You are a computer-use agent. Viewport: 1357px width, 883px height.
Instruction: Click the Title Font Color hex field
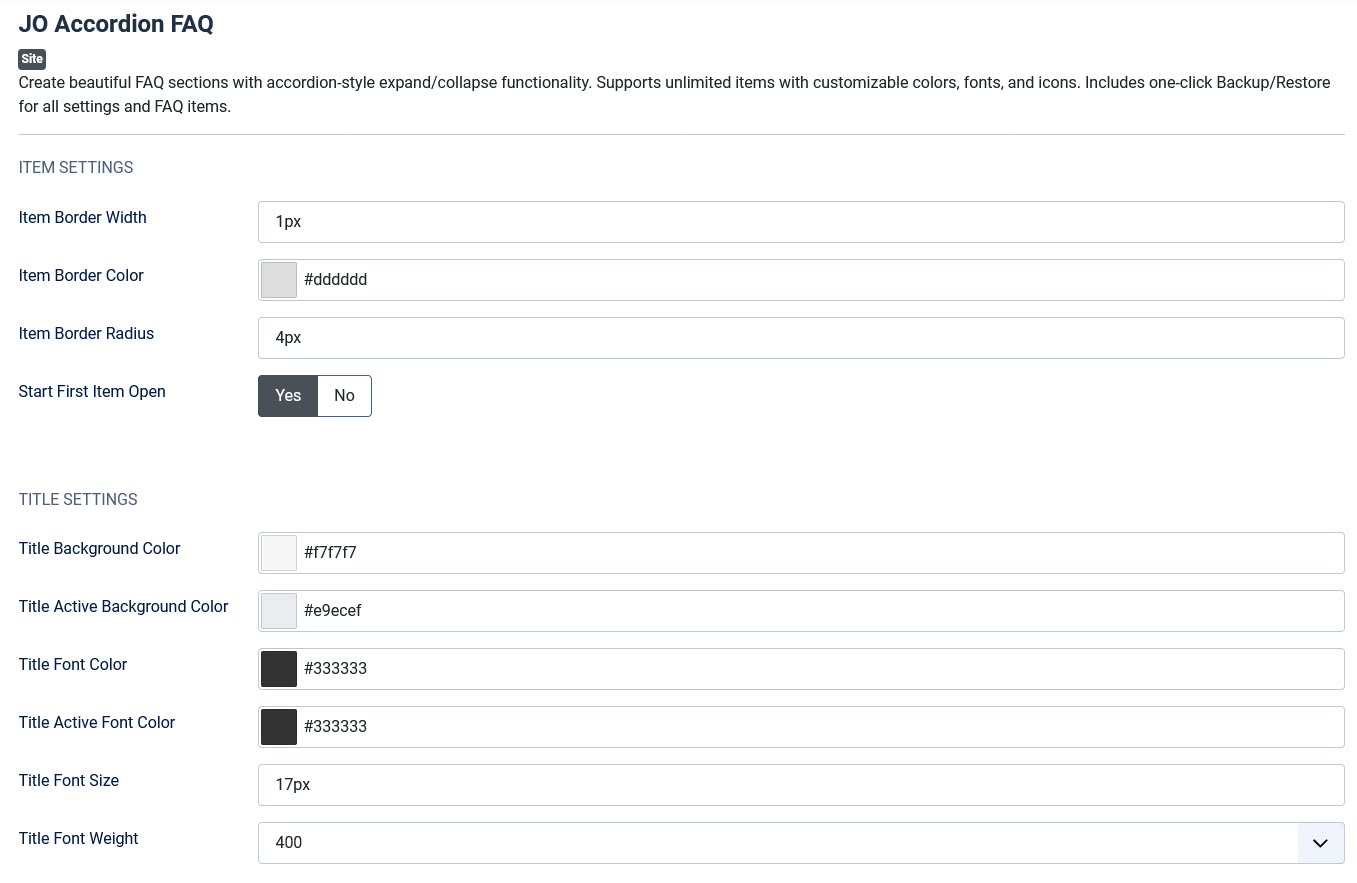[821, 669]
